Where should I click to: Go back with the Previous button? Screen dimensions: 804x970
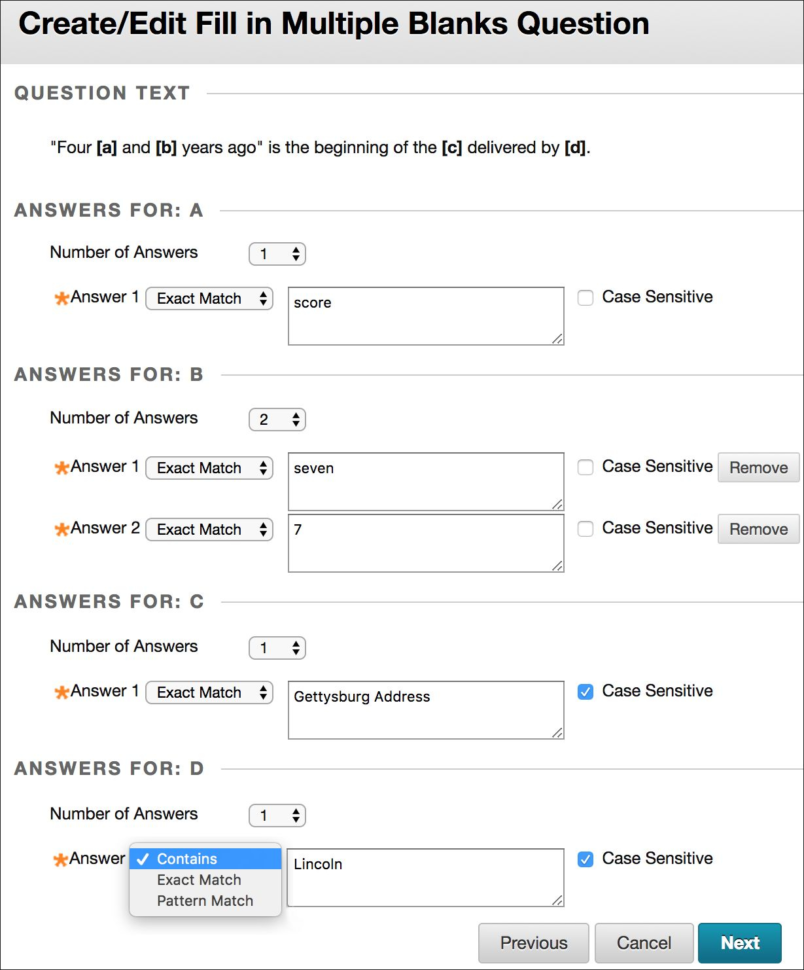pos(533,943)
